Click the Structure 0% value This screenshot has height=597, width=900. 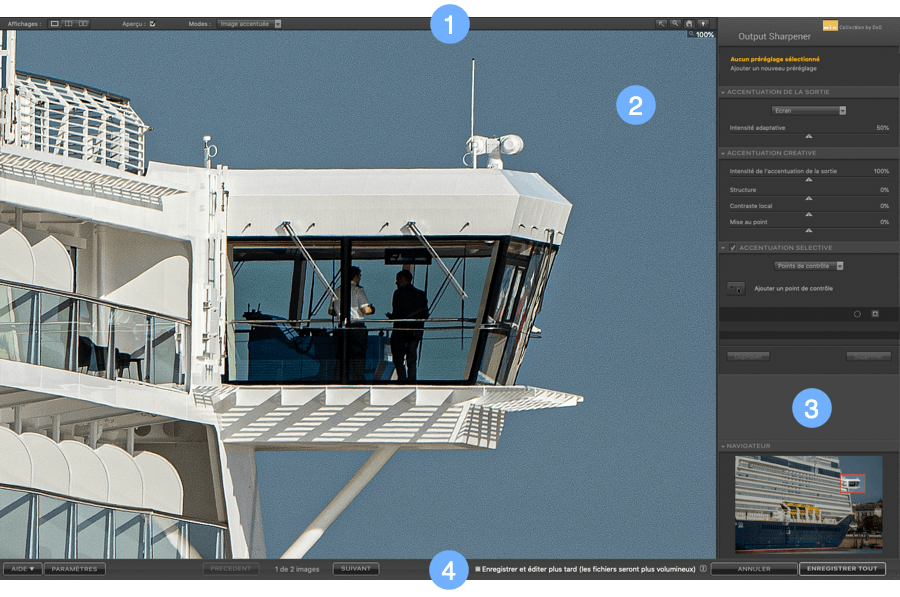point(884,190)
